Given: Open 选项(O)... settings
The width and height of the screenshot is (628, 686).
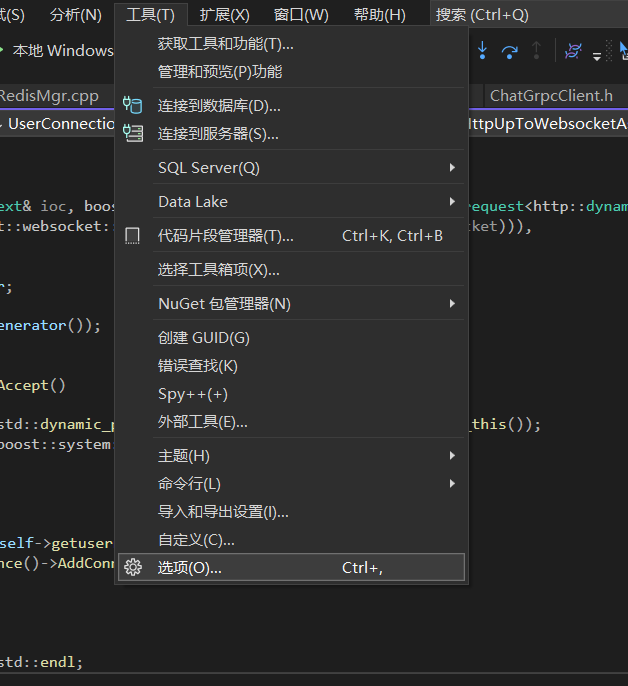Looking at the screenshot, I should pos(291,567).
